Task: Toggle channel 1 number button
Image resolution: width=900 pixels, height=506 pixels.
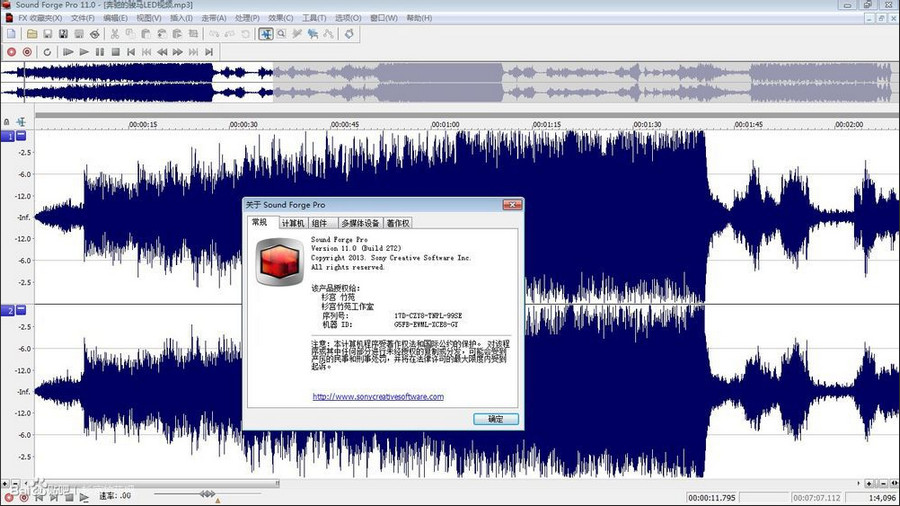Action: point(8,135)
